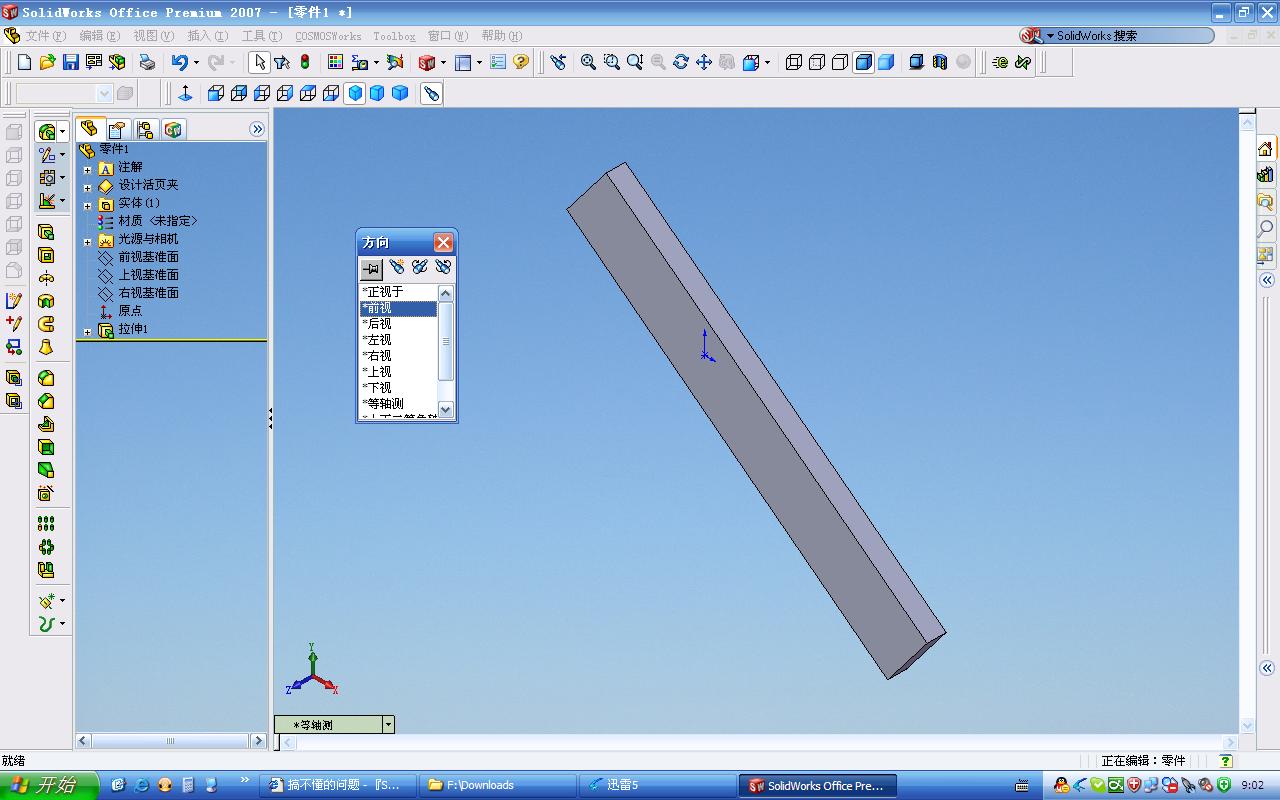Choose the Rotate View tool

(681, 62)
